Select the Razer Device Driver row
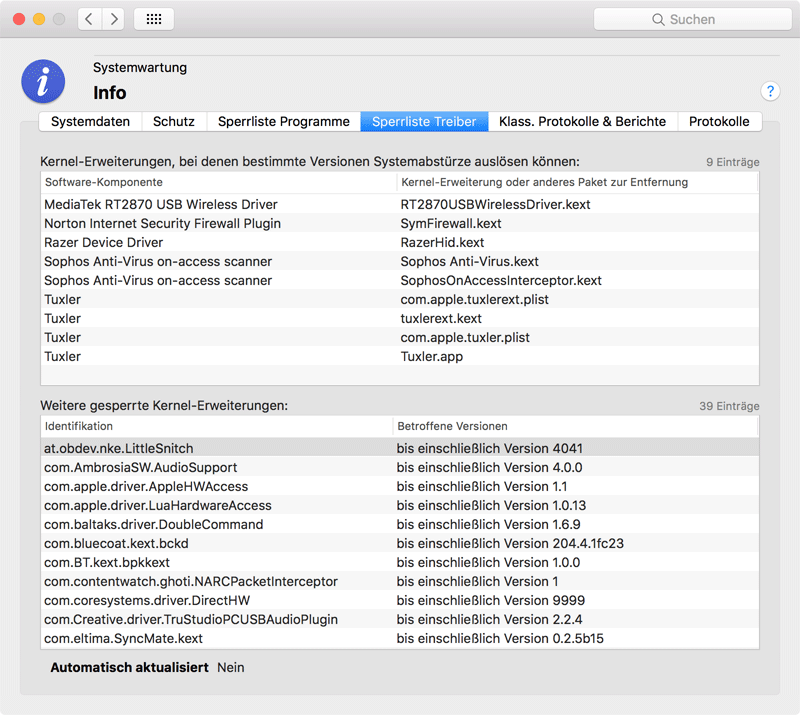 coord(399,242)
